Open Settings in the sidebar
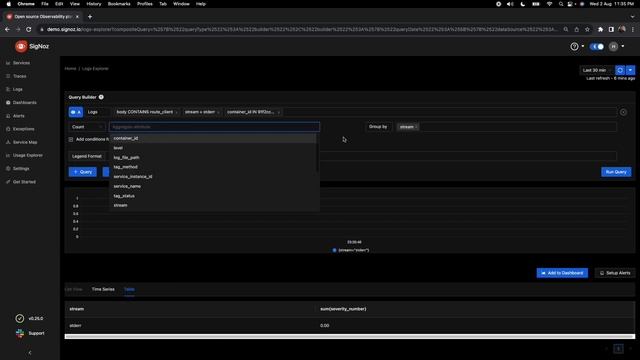The width and height of the screenshot is (640, 360). pos(21,169)
